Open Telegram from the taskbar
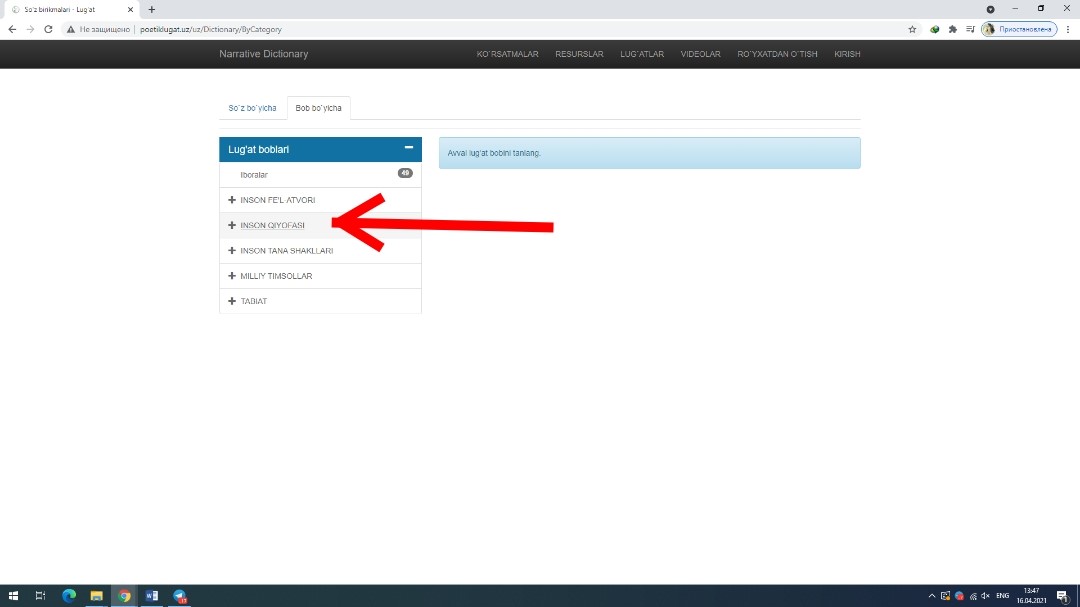This screenshot has height=607, width=1080. tap(179, 596)
